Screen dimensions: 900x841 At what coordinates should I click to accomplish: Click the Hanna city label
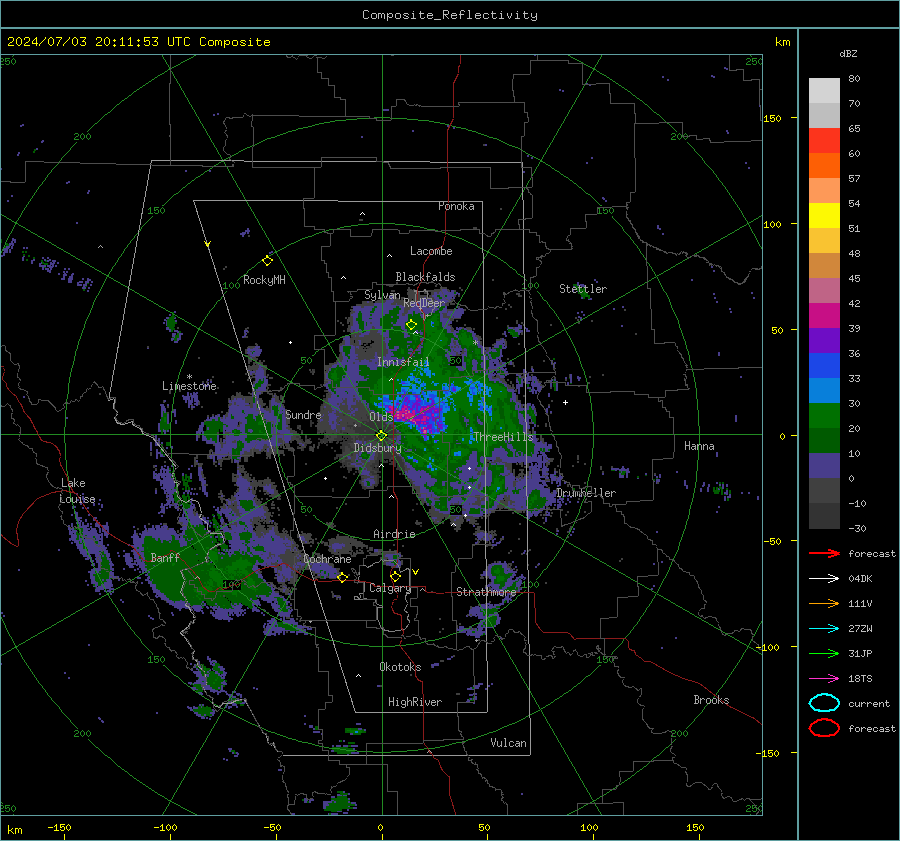699,446
